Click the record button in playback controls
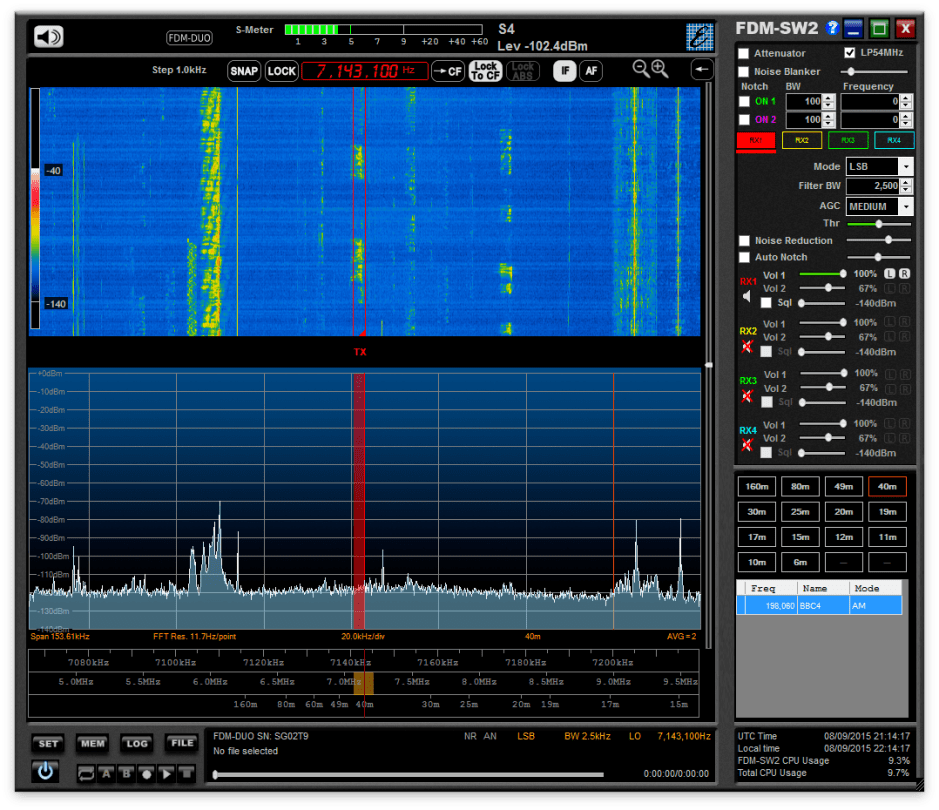 coord(146,773)
